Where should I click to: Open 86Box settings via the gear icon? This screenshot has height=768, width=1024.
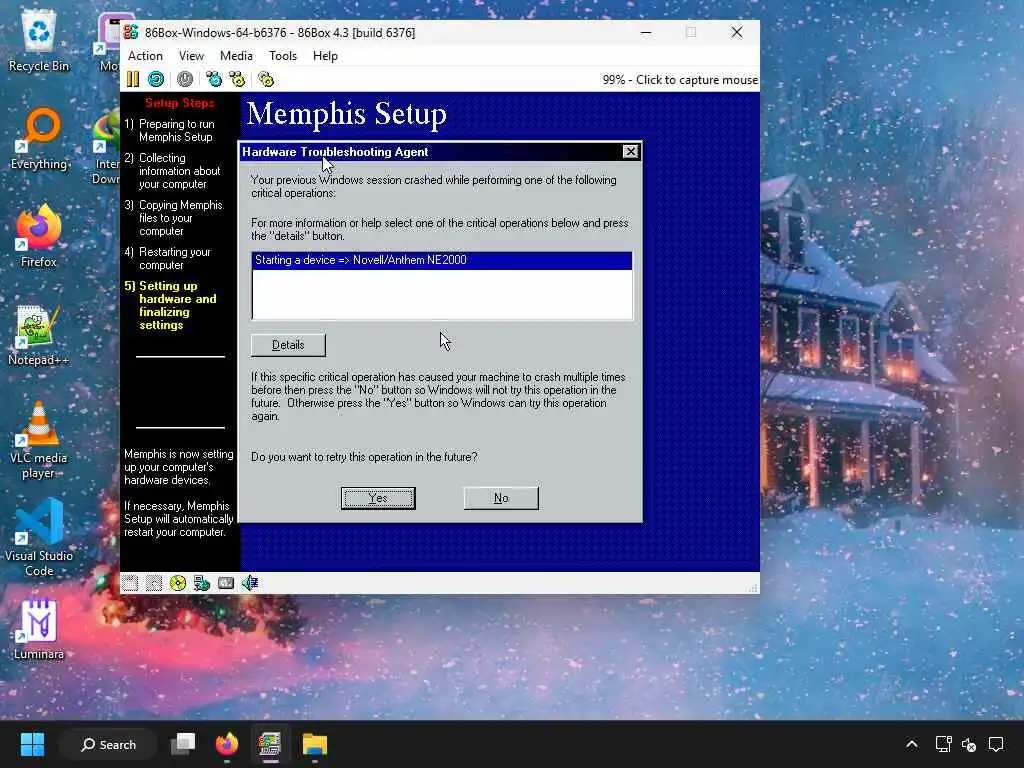(x=266, y=80)
